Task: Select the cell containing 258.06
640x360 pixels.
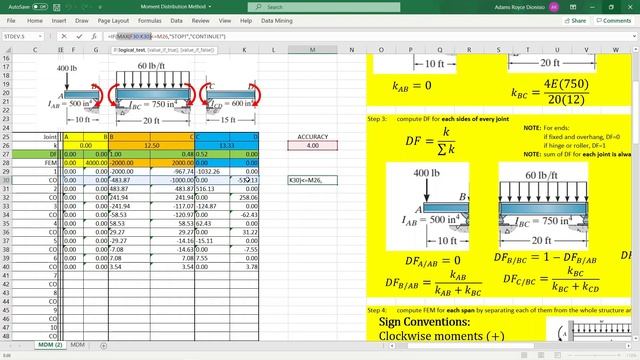Action: coord(244,198)
